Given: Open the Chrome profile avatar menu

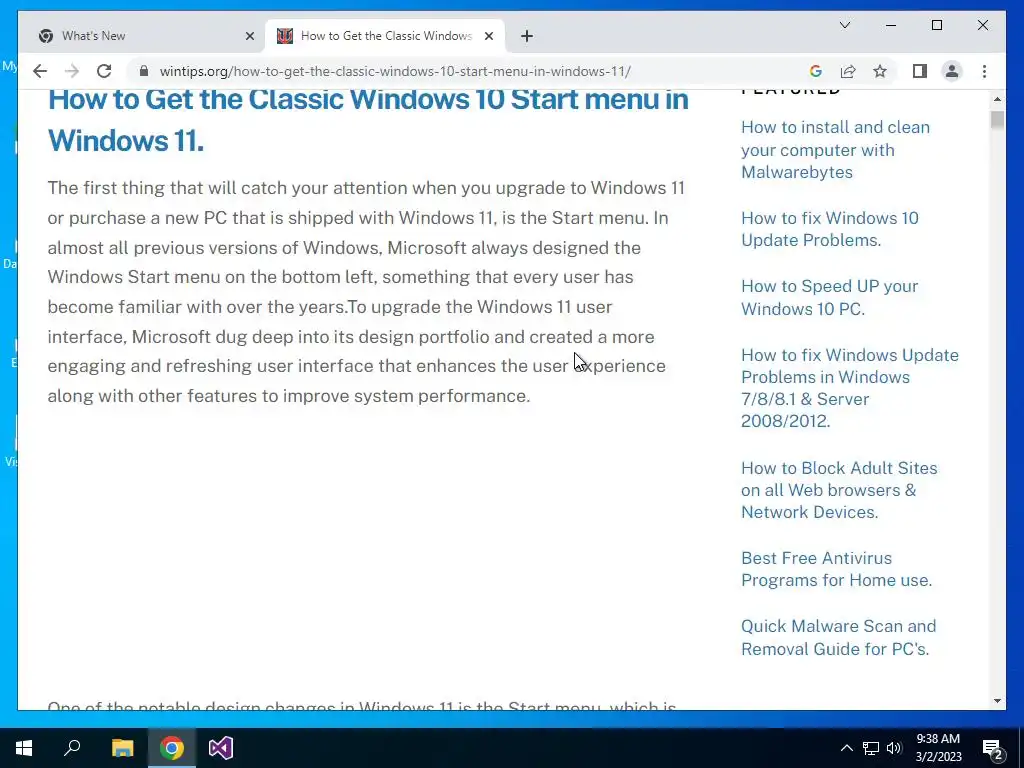Looking at the screenshot, I should [x=952, y=71].
